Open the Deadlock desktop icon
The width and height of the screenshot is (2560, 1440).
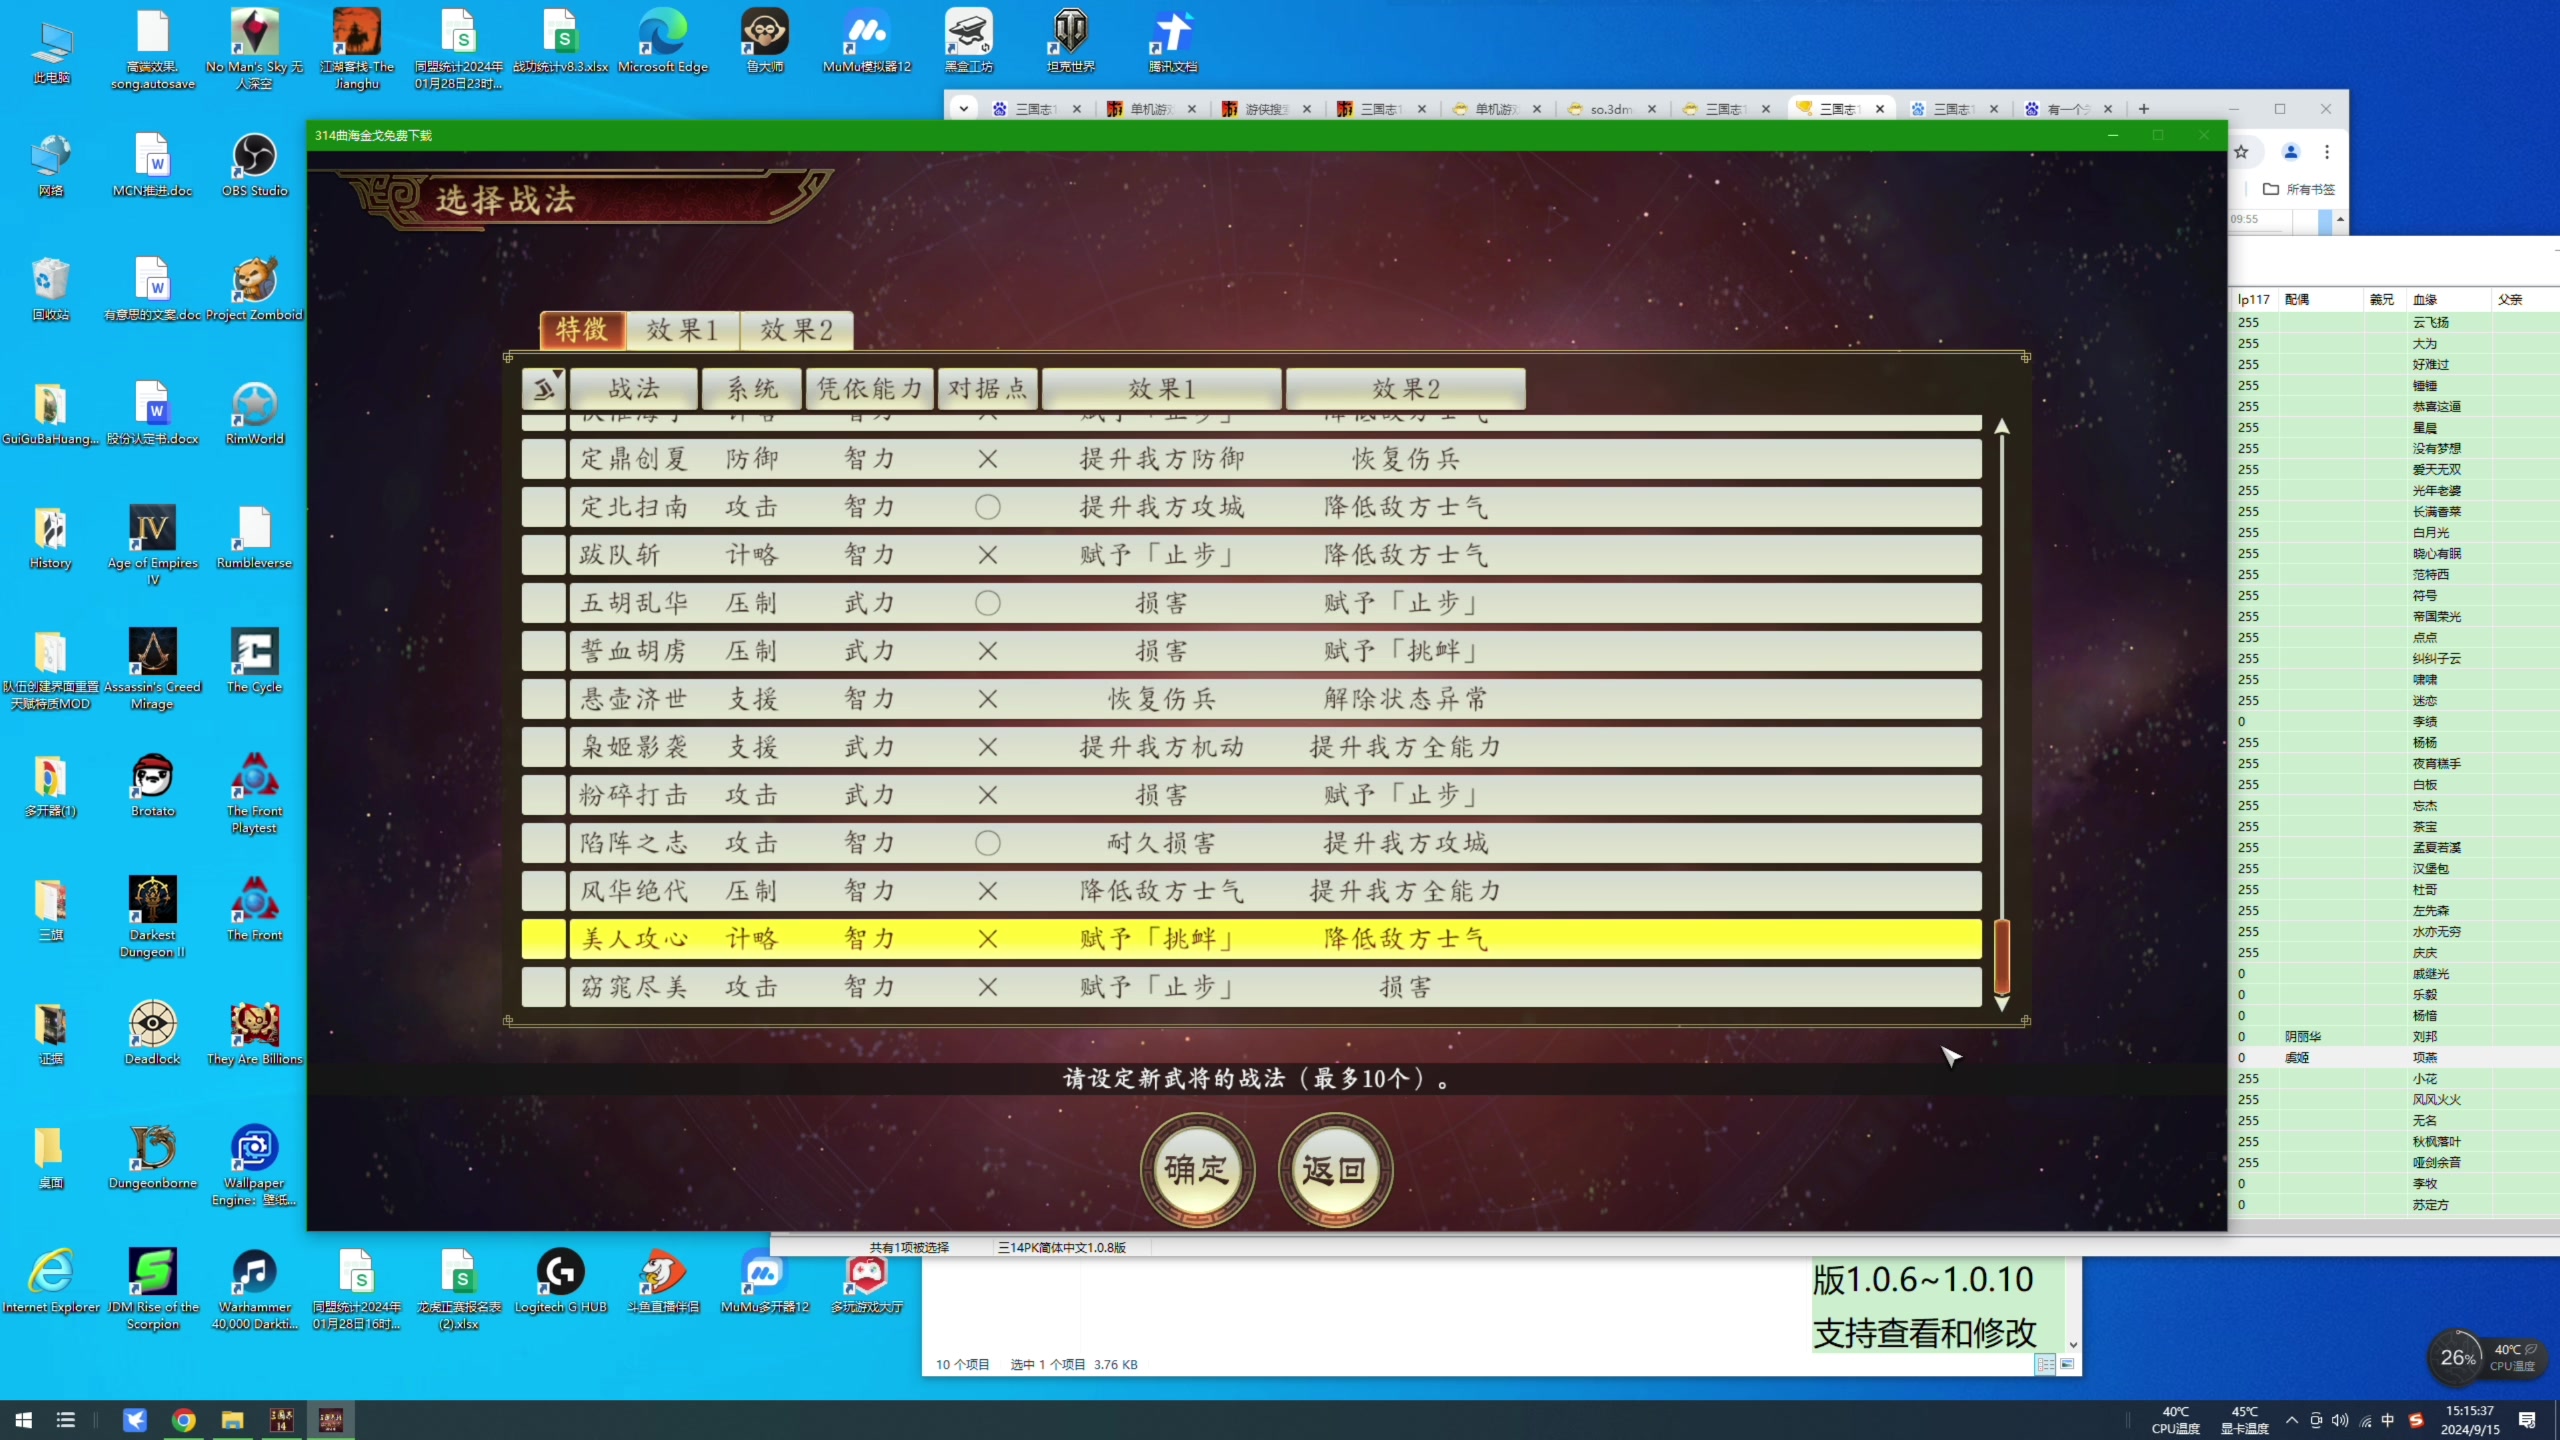click(x=152, y=1033)
